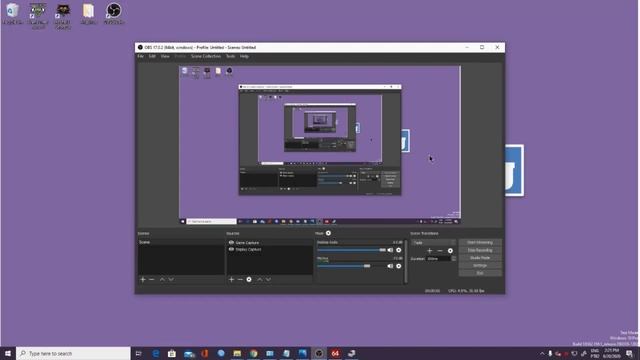Adjust the Mic/Aux volume slider
640x360 pixels.
click(351, 266)
